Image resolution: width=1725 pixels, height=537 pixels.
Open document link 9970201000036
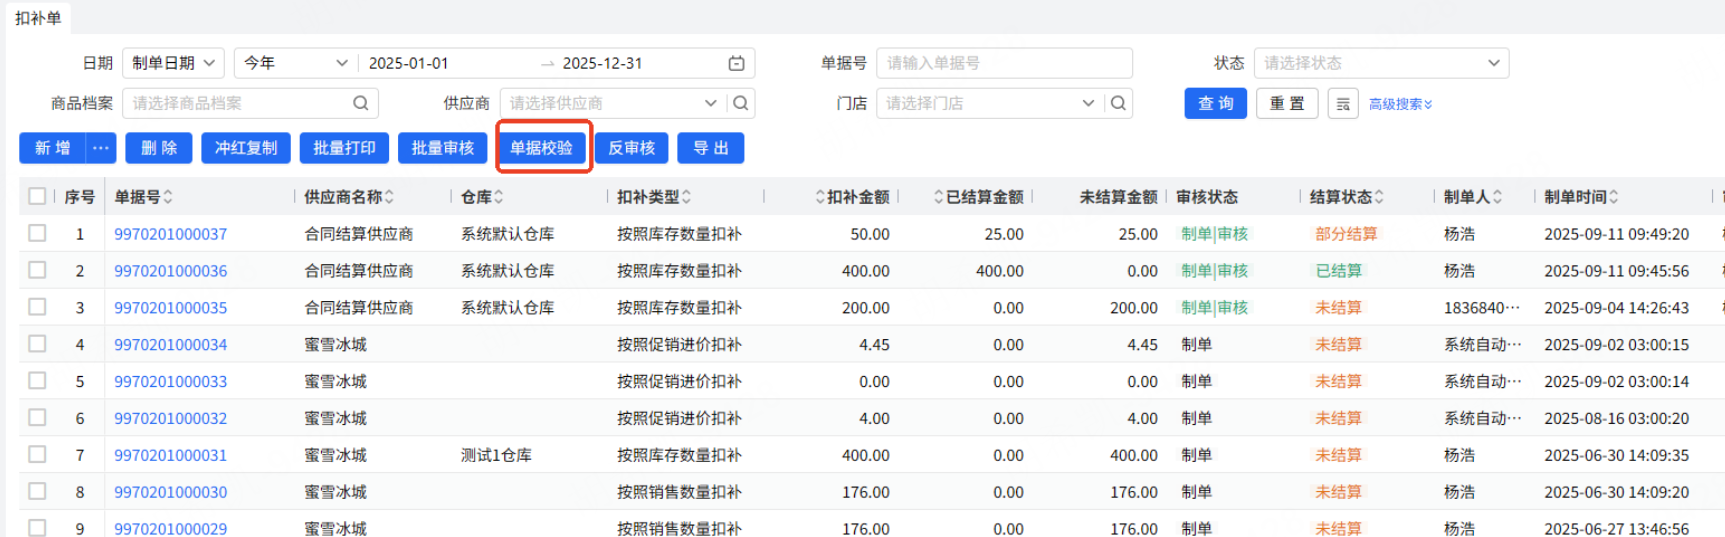tap(170, 271)
